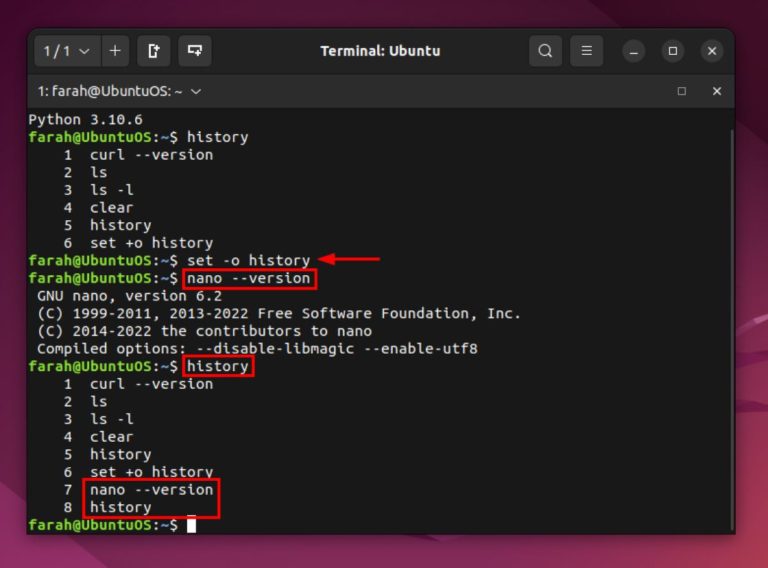768x568 pixels.
Task: Click the add terminal right split icon
Action: [154, 50]
